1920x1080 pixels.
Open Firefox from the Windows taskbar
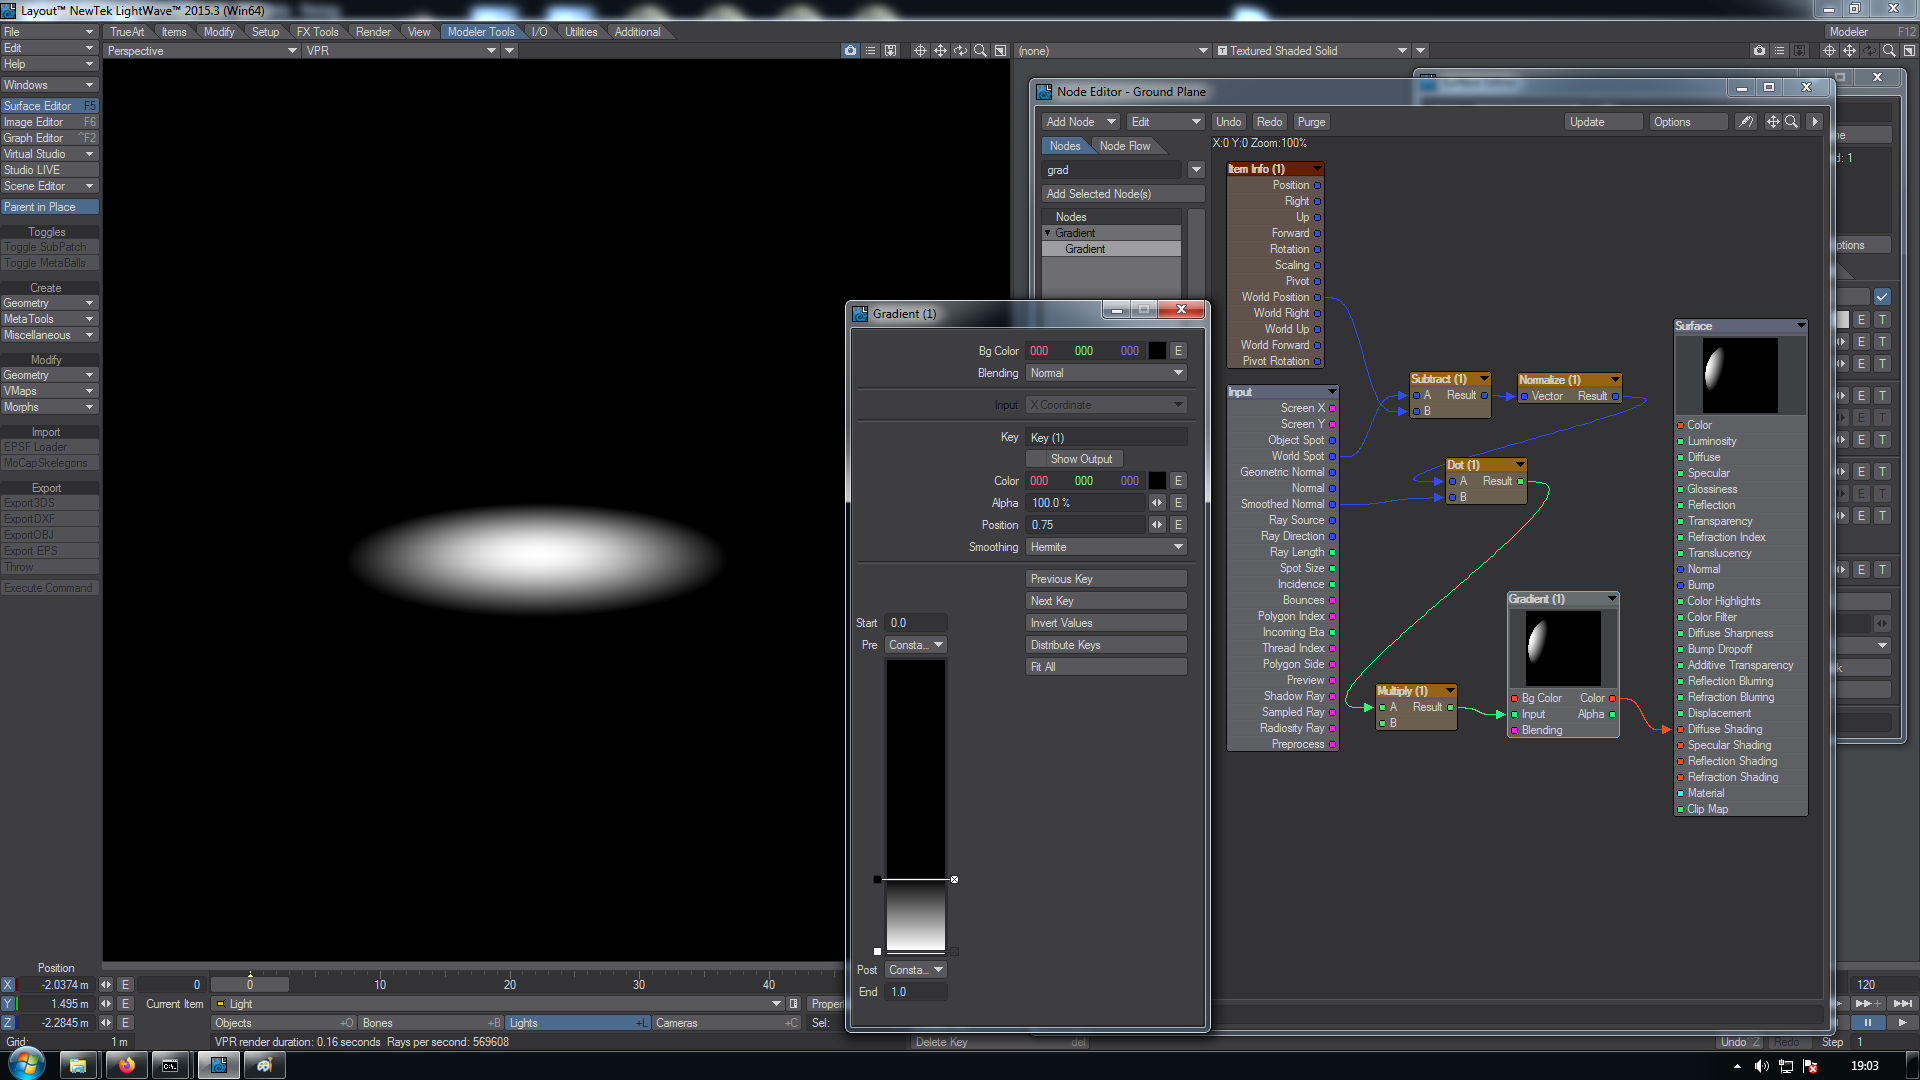tap(126, 1065)
